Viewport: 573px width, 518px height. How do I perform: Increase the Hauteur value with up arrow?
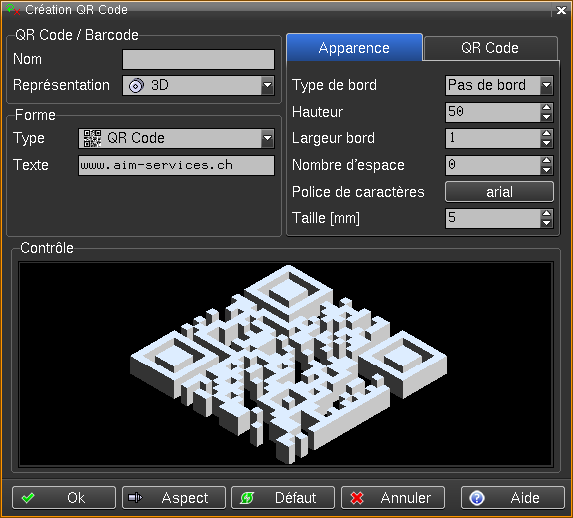[x=547, y=107]
